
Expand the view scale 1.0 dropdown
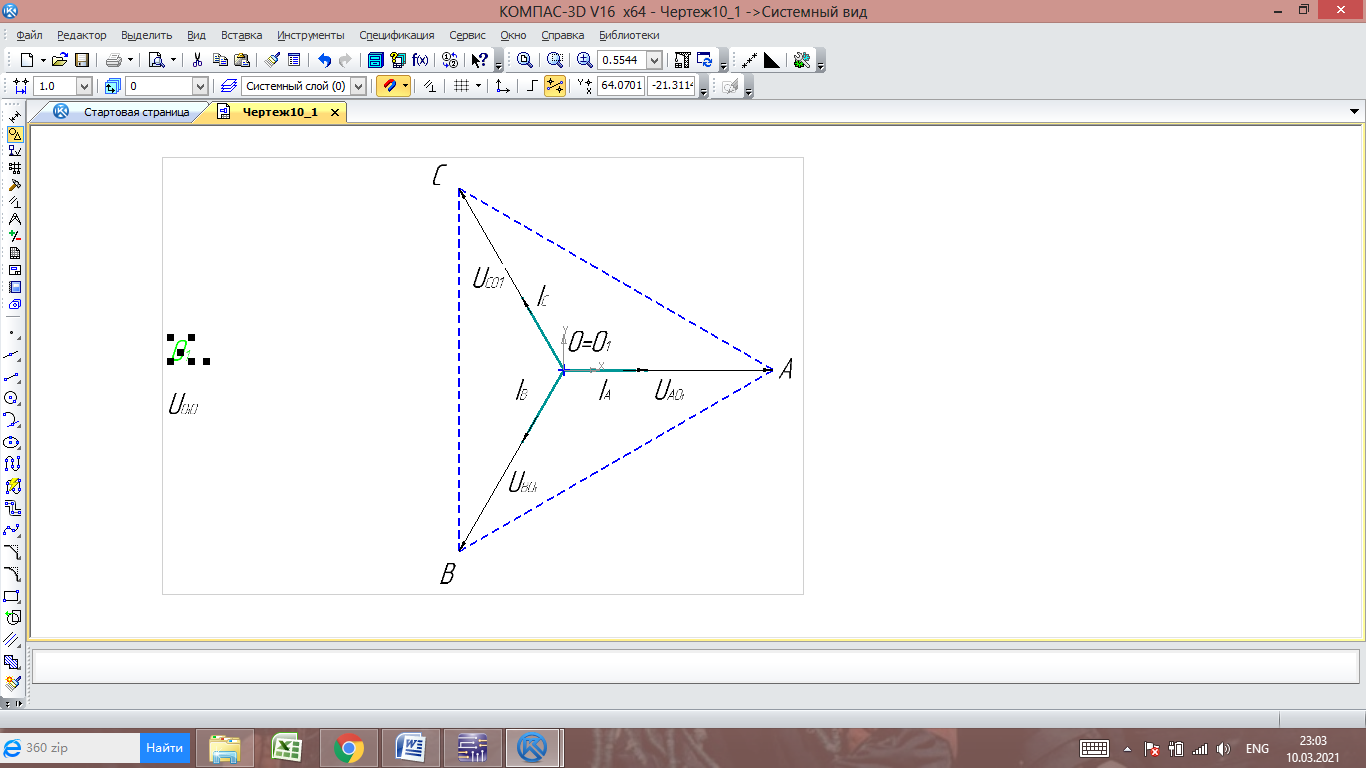pos(83,87)
